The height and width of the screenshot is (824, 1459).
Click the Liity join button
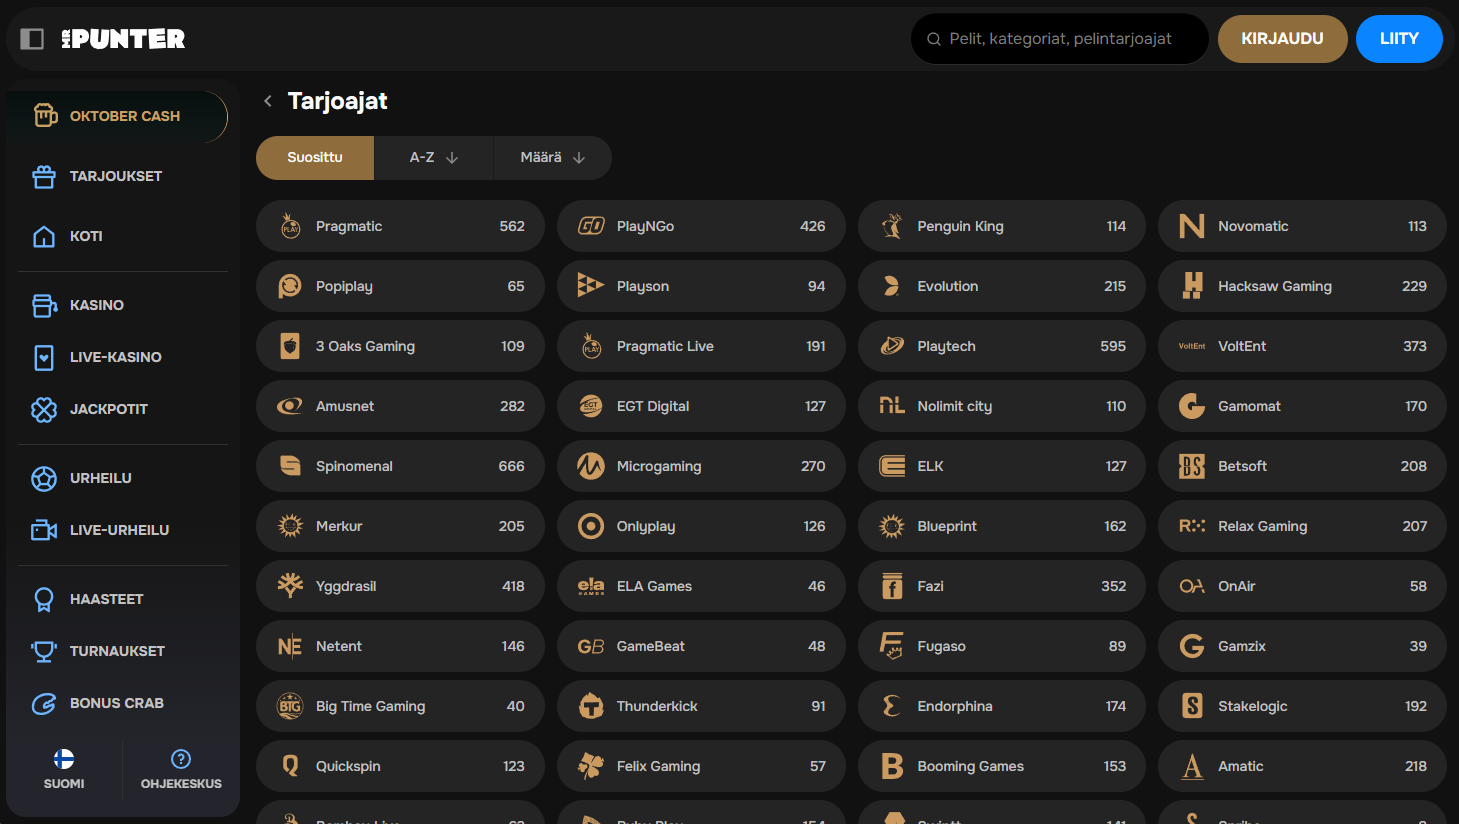(x=1399, y=39)
